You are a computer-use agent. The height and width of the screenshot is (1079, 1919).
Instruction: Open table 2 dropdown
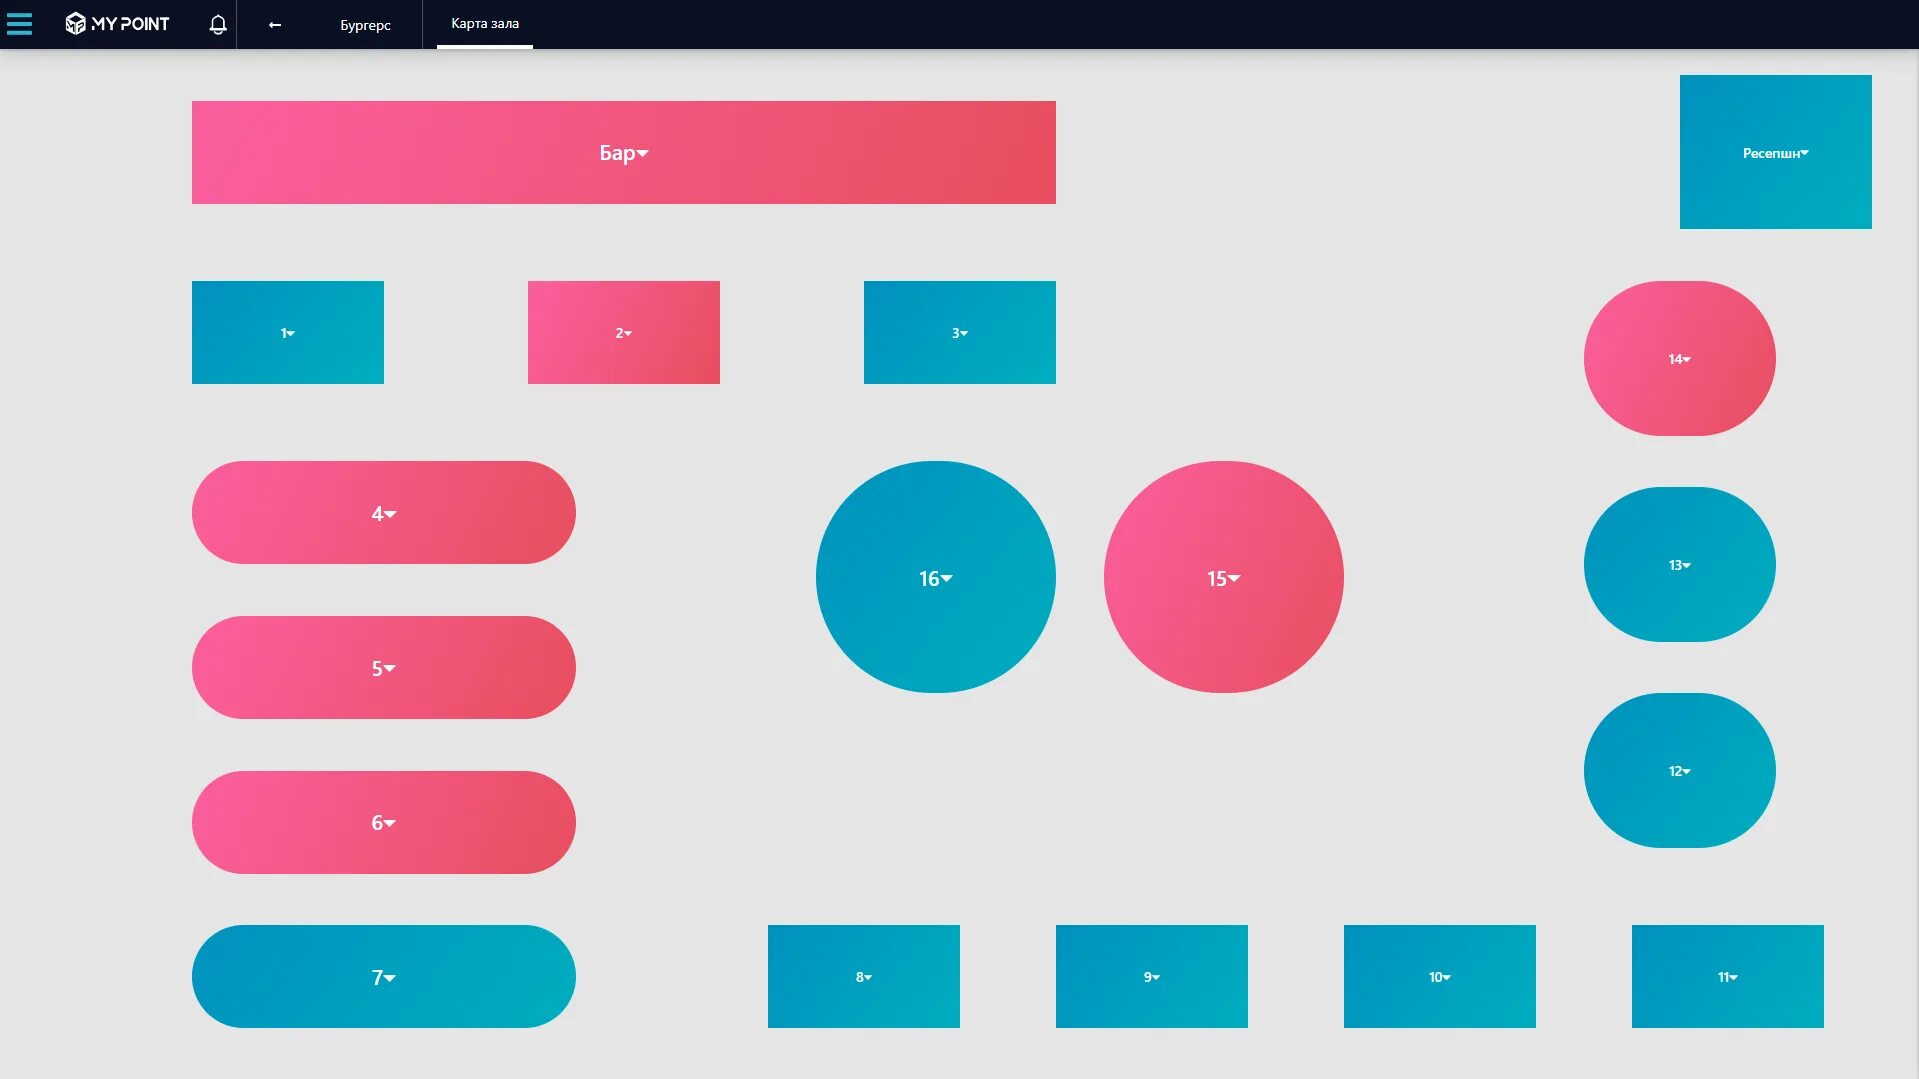[624, 332]
